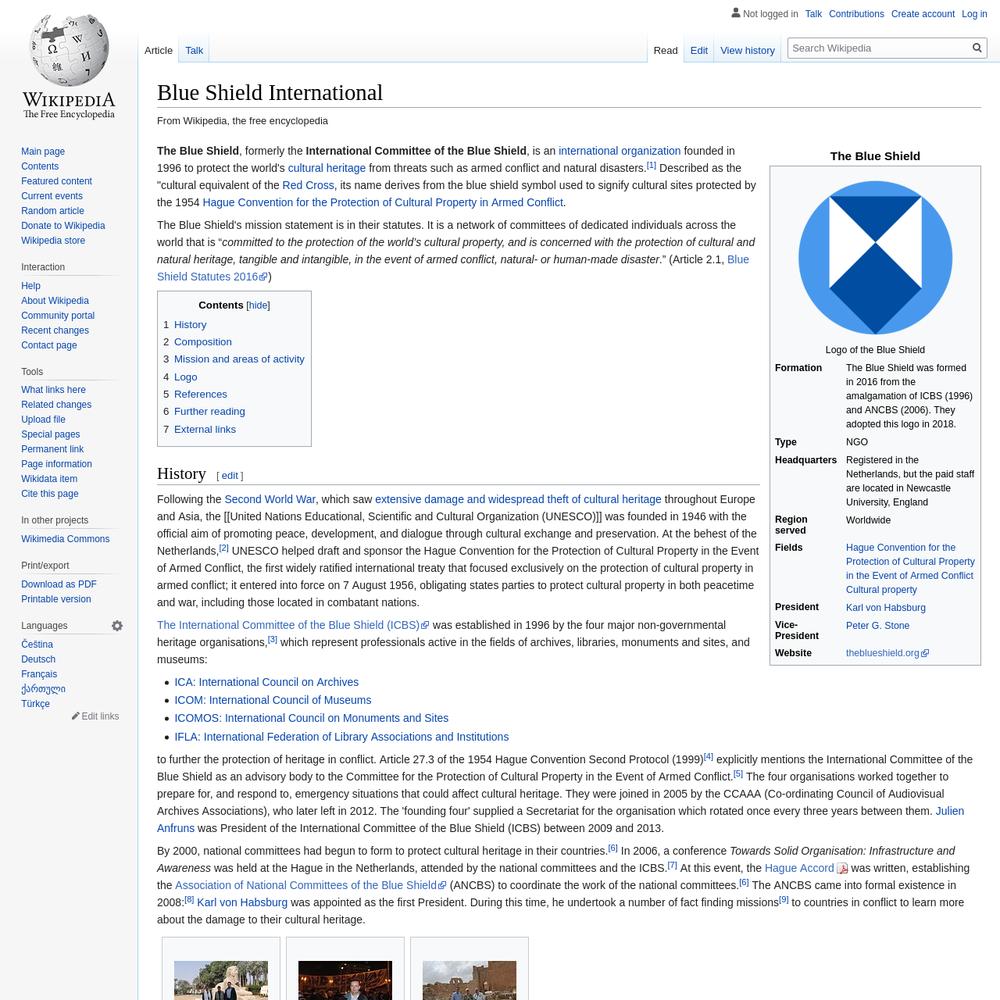
Task: Open Donate to Wikipedia link
Action: click(x=63, y=225)
